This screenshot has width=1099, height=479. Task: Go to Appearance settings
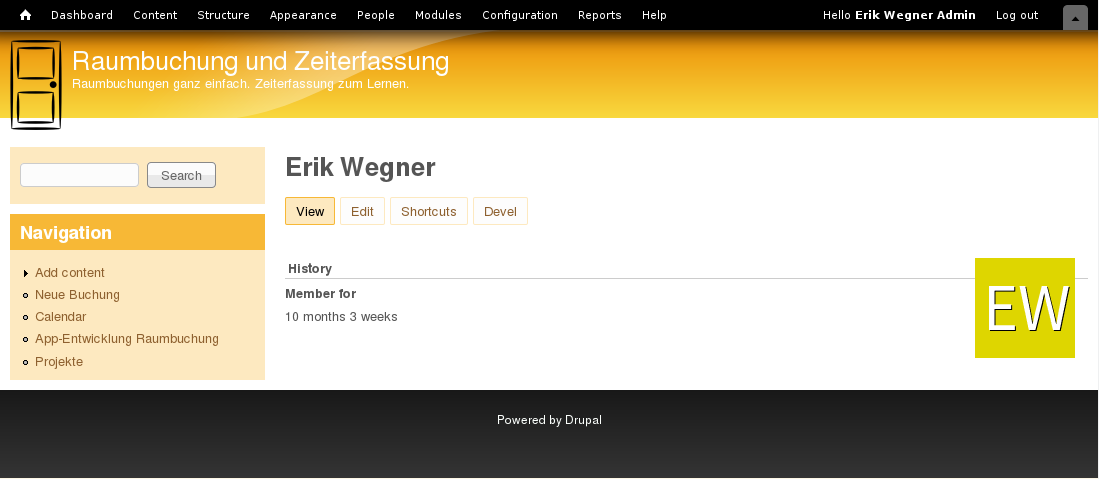(303, 15)
